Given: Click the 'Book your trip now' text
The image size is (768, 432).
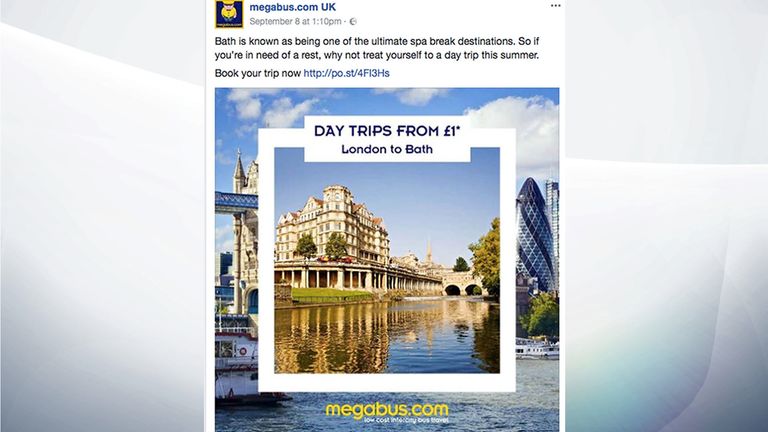Looking at the screenshot, I should pos(258,73).
